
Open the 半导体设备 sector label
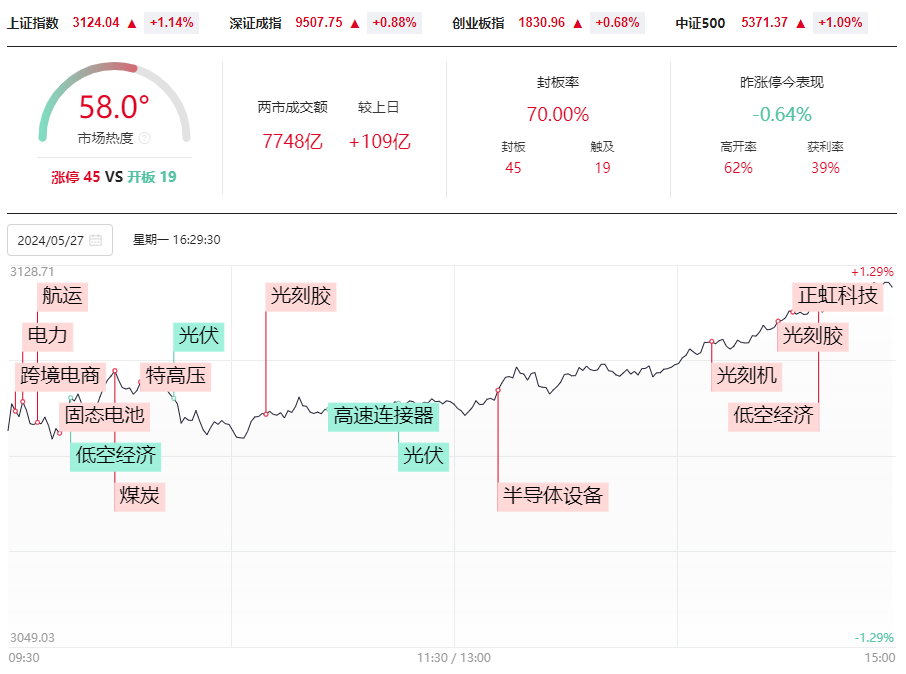[552, 496]
